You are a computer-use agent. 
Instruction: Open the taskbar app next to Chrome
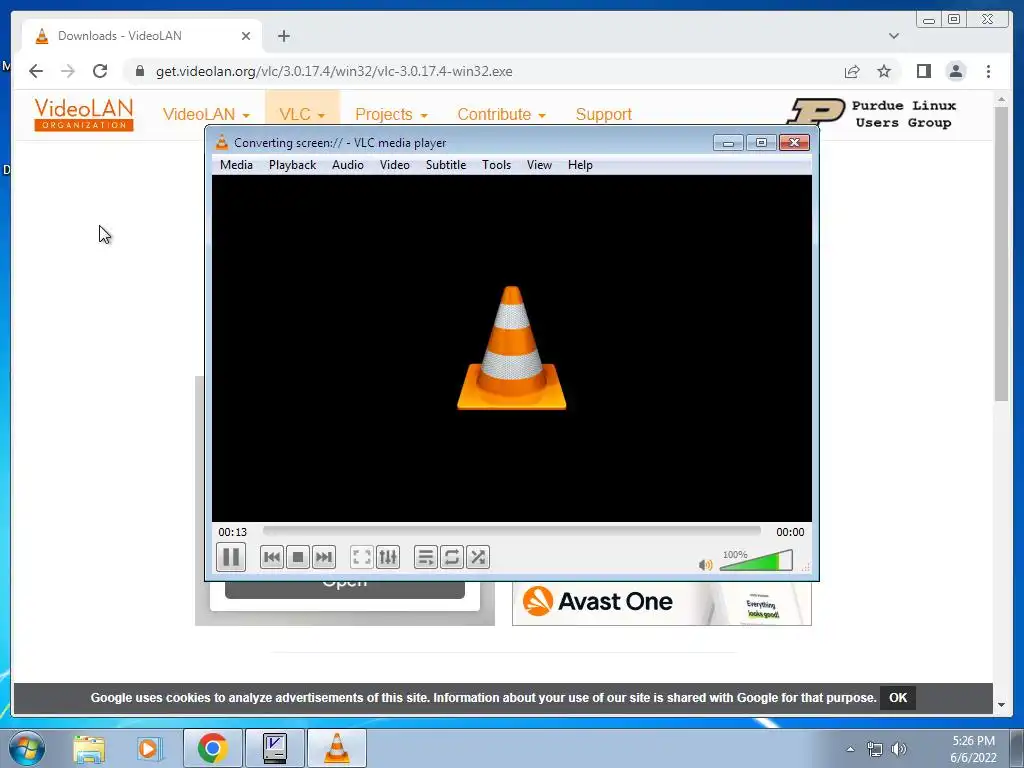[x=274, y=748]
